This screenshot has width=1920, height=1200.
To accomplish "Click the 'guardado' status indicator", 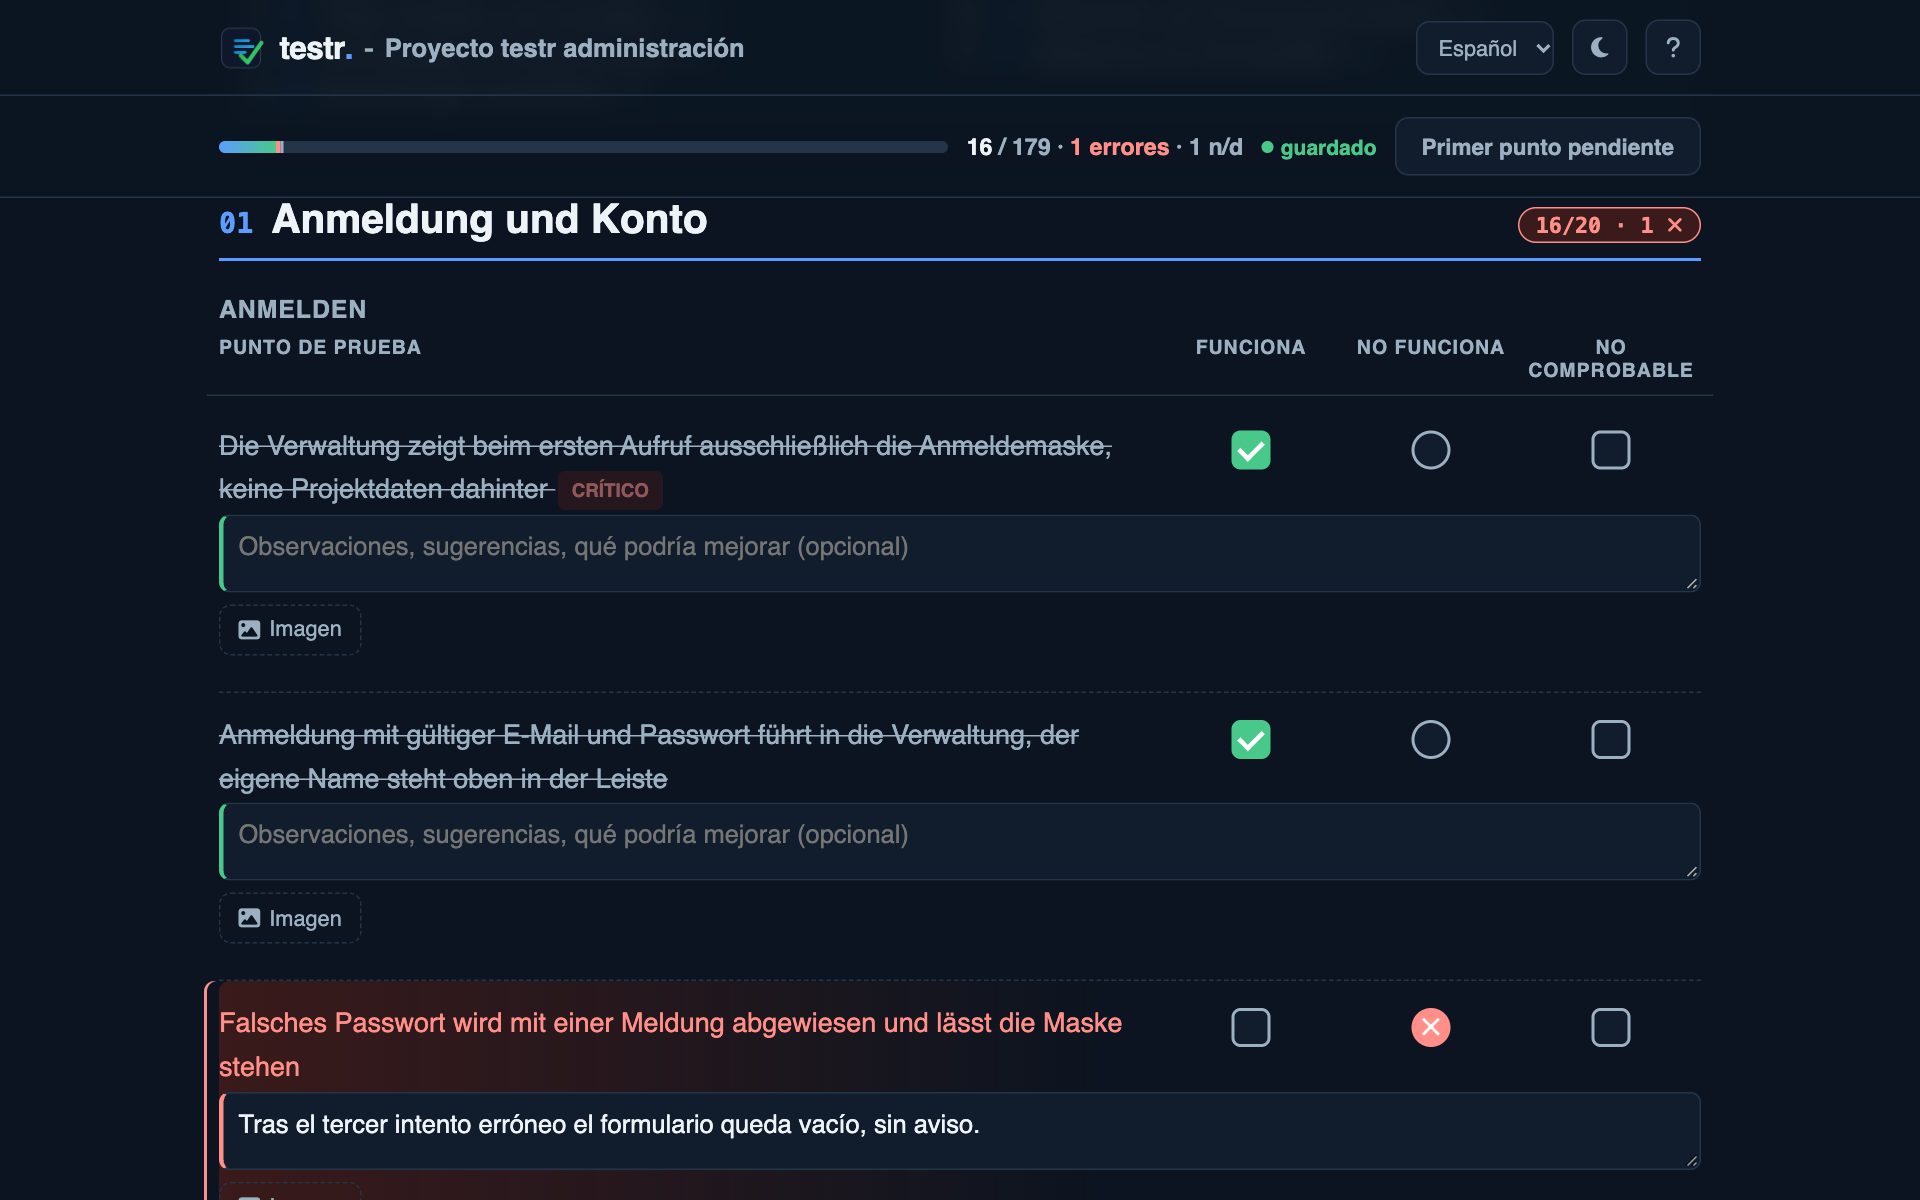I will (x=1318, y=147).
